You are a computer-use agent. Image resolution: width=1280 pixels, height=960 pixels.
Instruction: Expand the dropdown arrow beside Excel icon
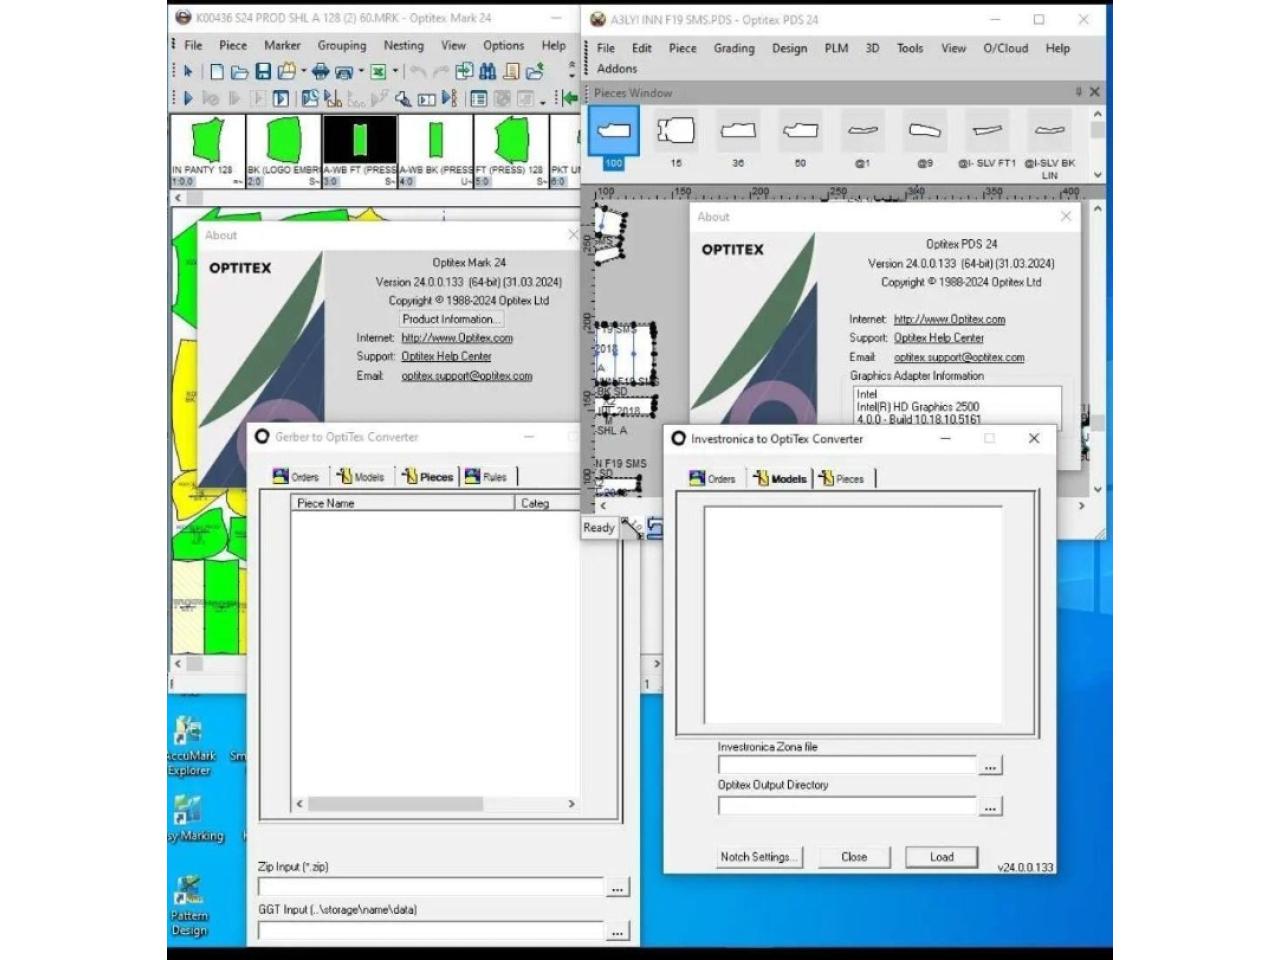pyautogui.click(x=395, y=72)
